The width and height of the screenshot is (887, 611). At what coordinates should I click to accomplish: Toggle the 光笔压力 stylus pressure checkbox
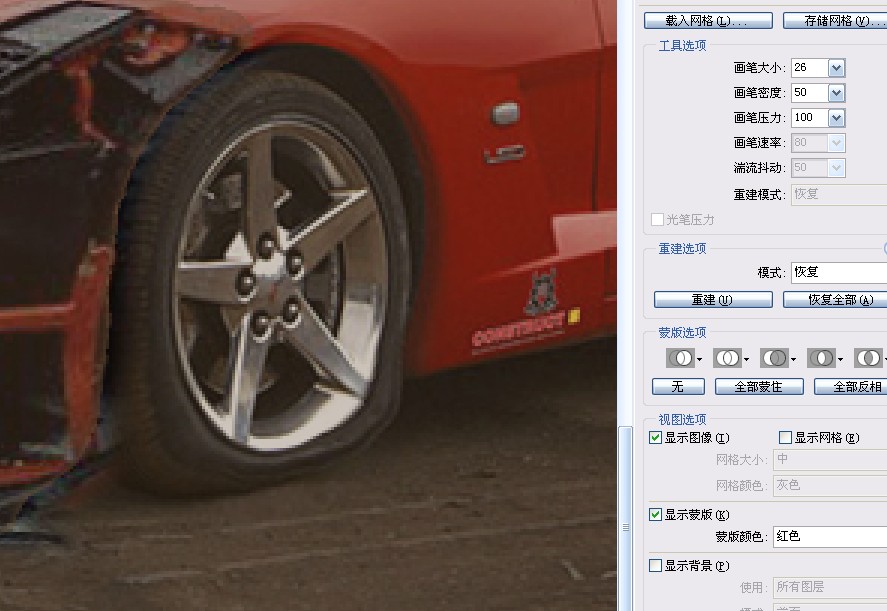657,220
